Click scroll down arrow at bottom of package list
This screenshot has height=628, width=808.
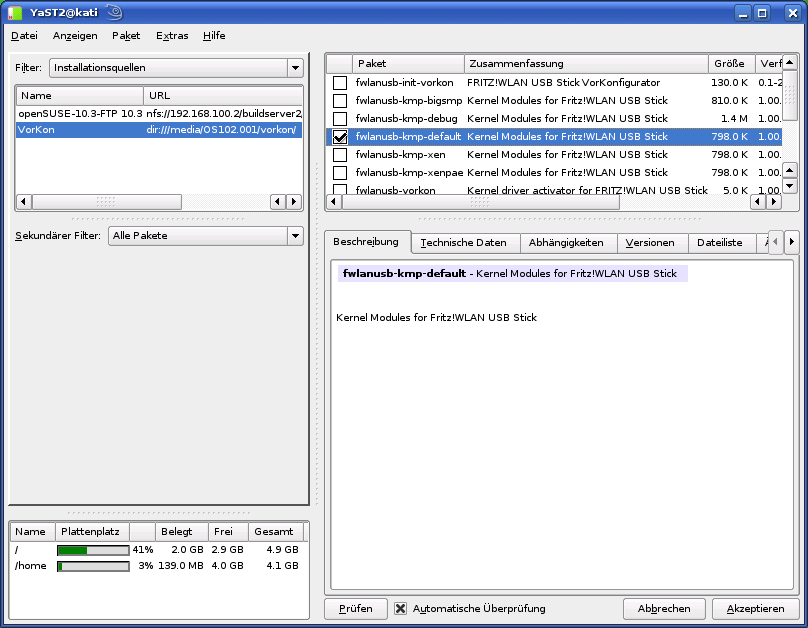click(790, 185)
